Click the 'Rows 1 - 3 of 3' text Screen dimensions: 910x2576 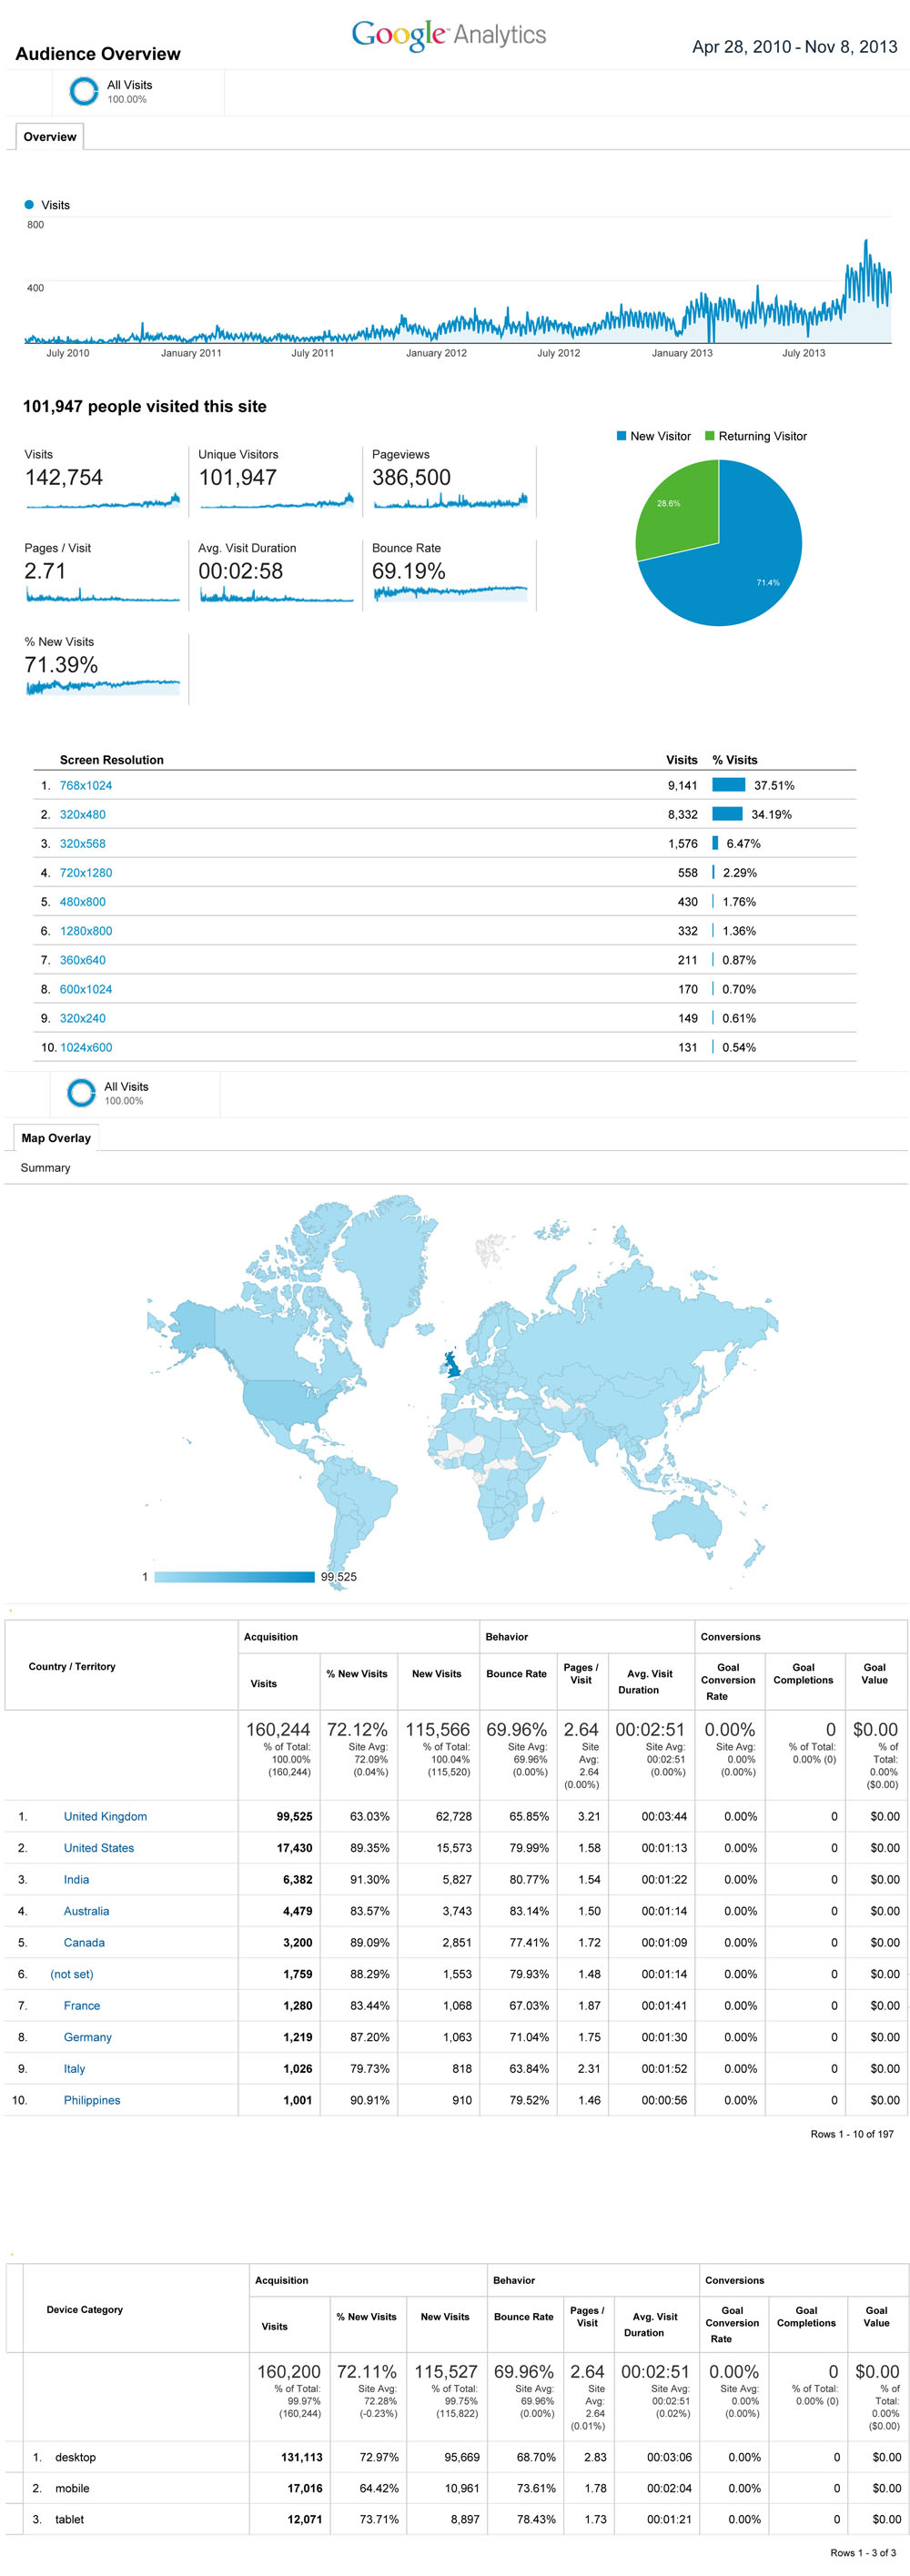[x=863, y=2553]
